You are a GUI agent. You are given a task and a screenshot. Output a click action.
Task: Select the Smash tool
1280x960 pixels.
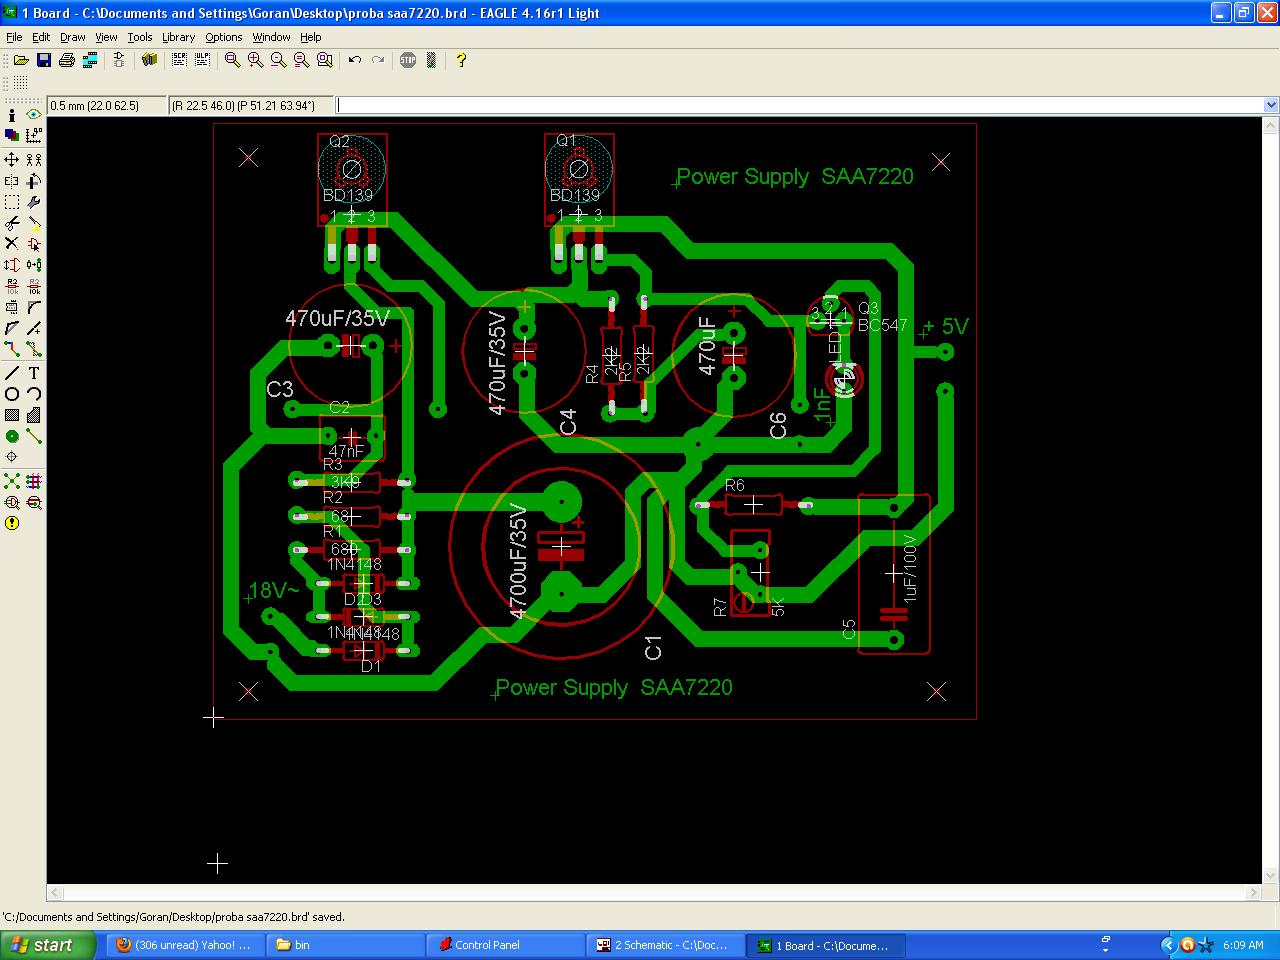12,307
